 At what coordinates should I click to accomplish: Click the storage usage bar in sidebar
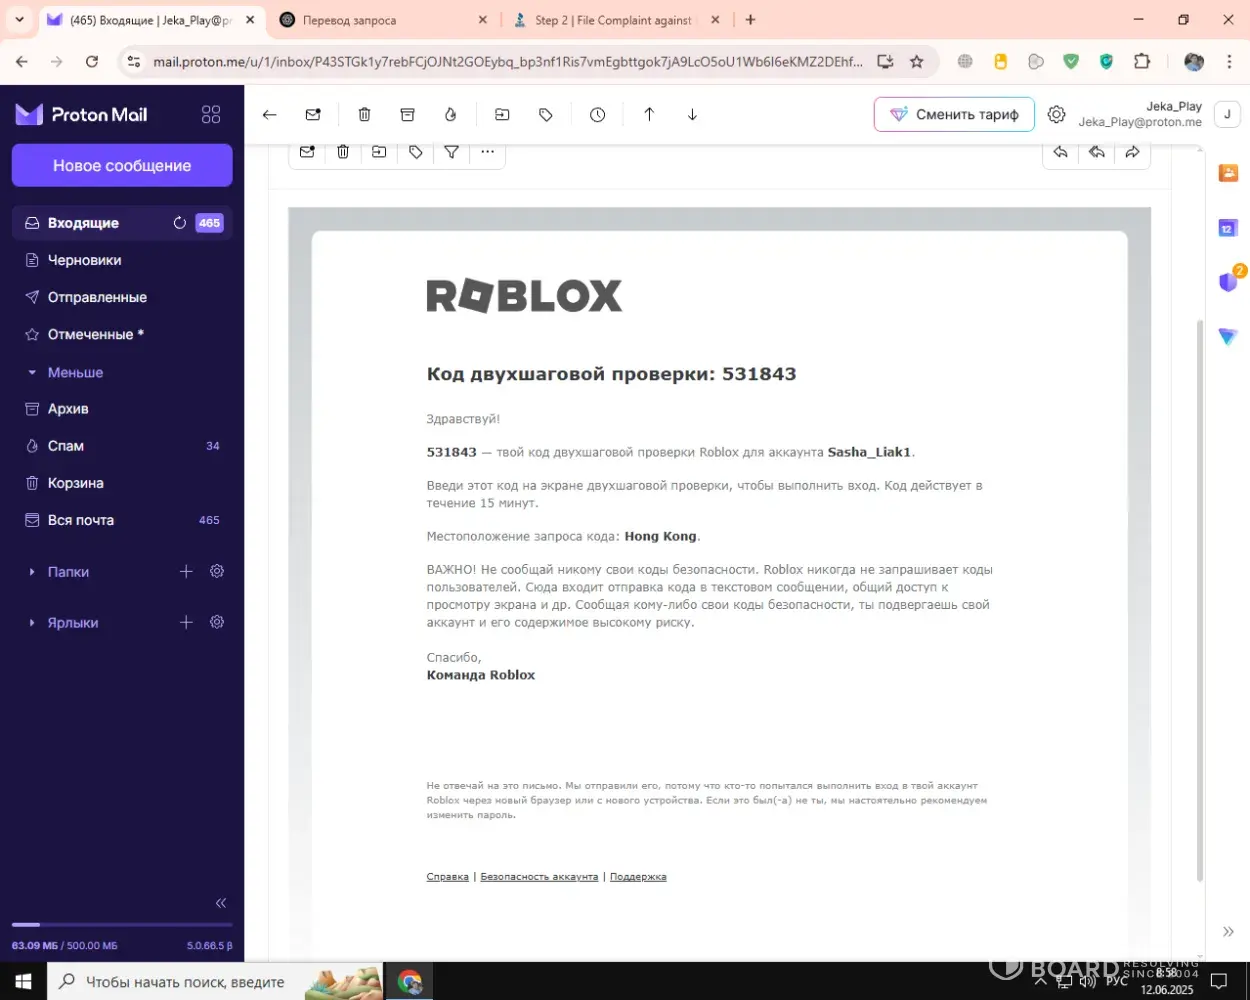(x=122, y=925)
